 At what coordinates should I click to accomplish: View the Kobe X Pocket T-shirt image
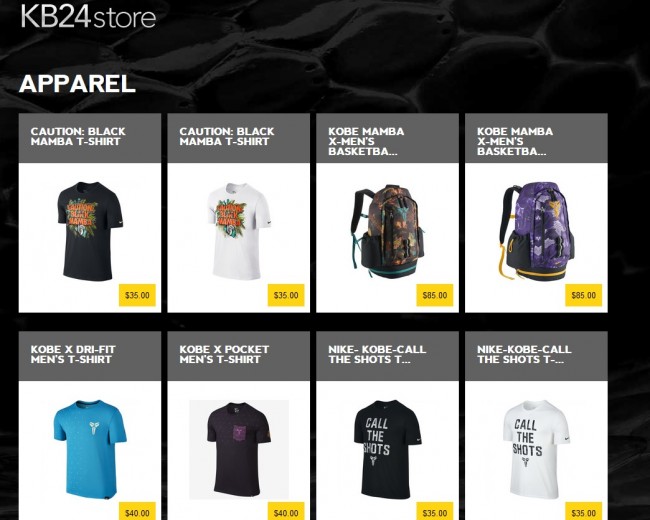(x=239, y=450)
